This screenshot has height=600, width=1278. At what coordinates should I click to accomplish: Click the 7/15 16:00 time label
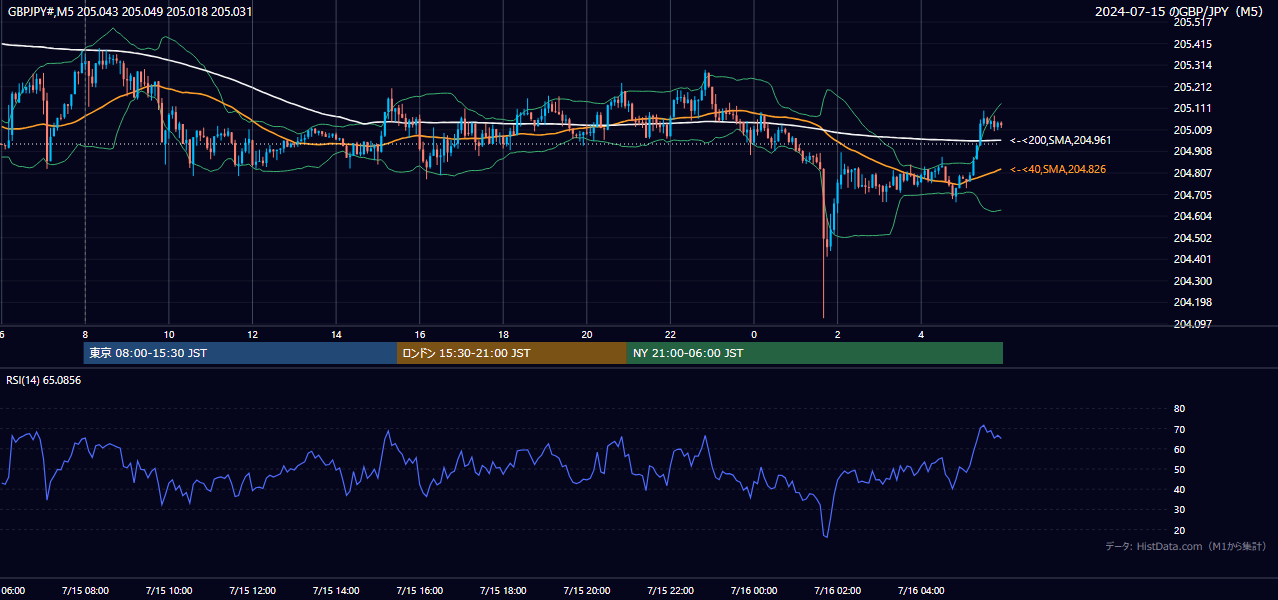[x=419, y=591]
